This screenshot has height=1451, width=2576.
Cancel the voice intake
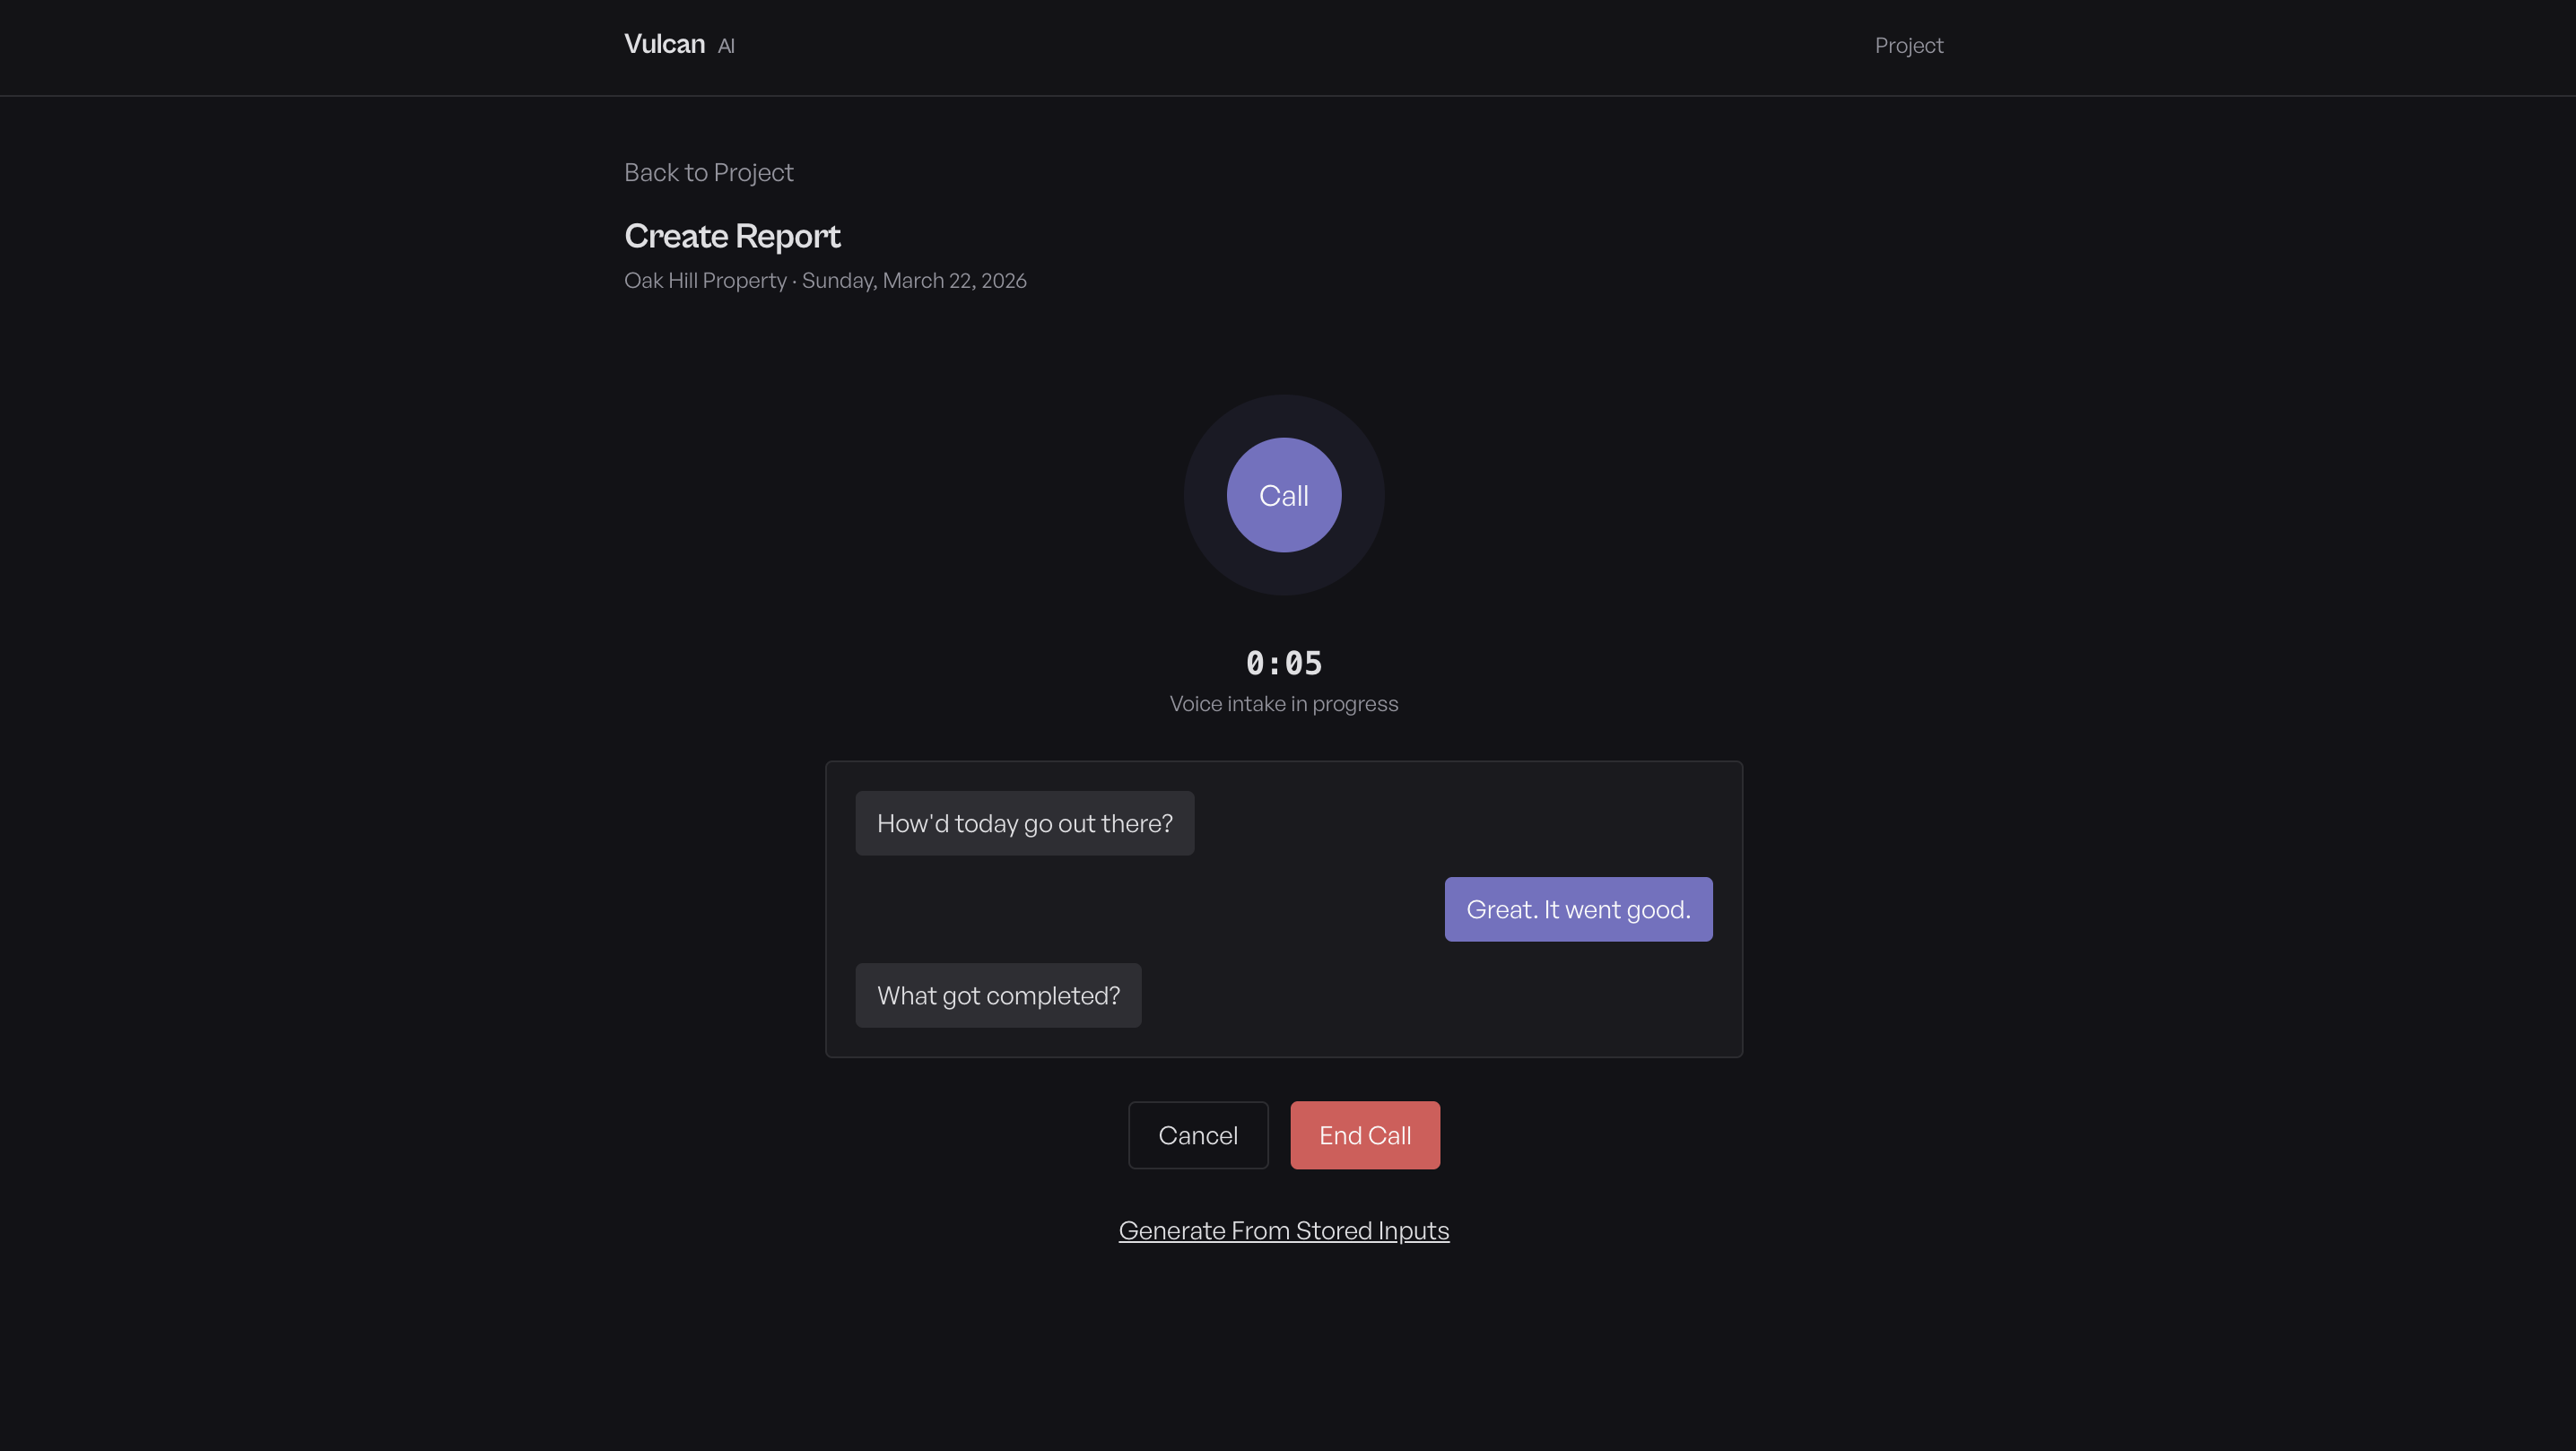(1198, 1135)
